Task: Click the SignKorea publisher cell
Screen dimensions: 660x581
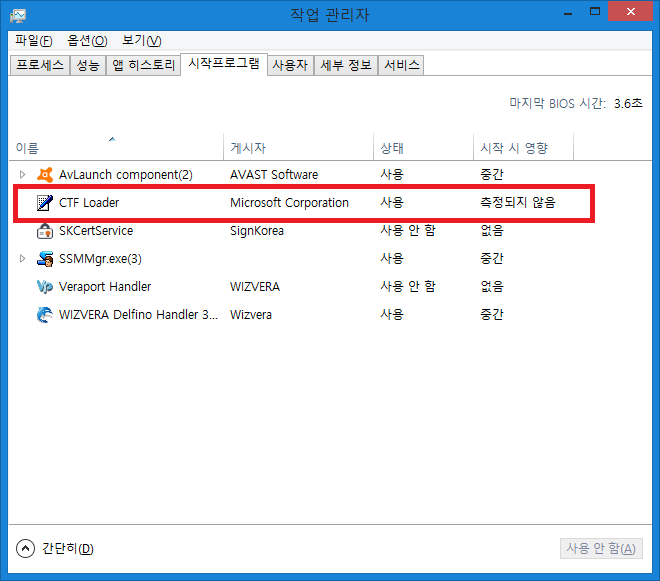Action: coord(257,231)
